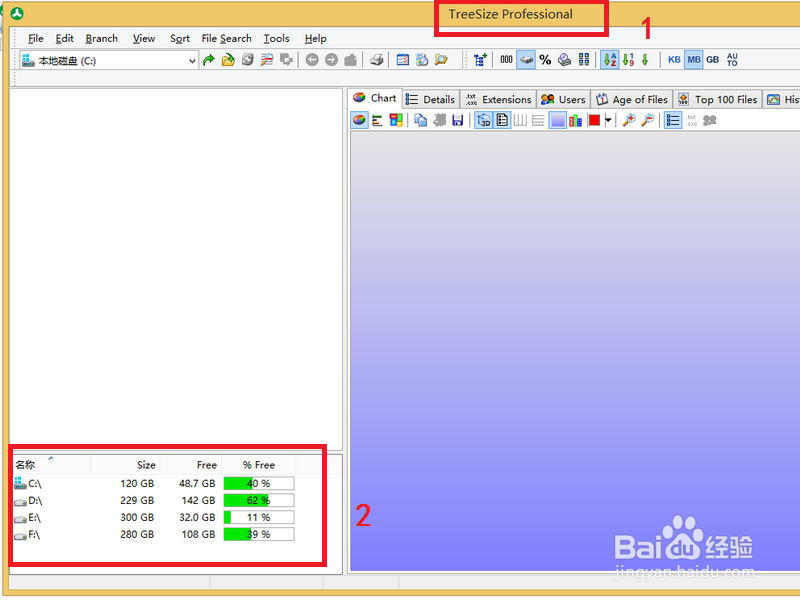This screenshot has width=800, height=600.
Task: Sort drives by Free column header
Action: (x=191, y=465)
